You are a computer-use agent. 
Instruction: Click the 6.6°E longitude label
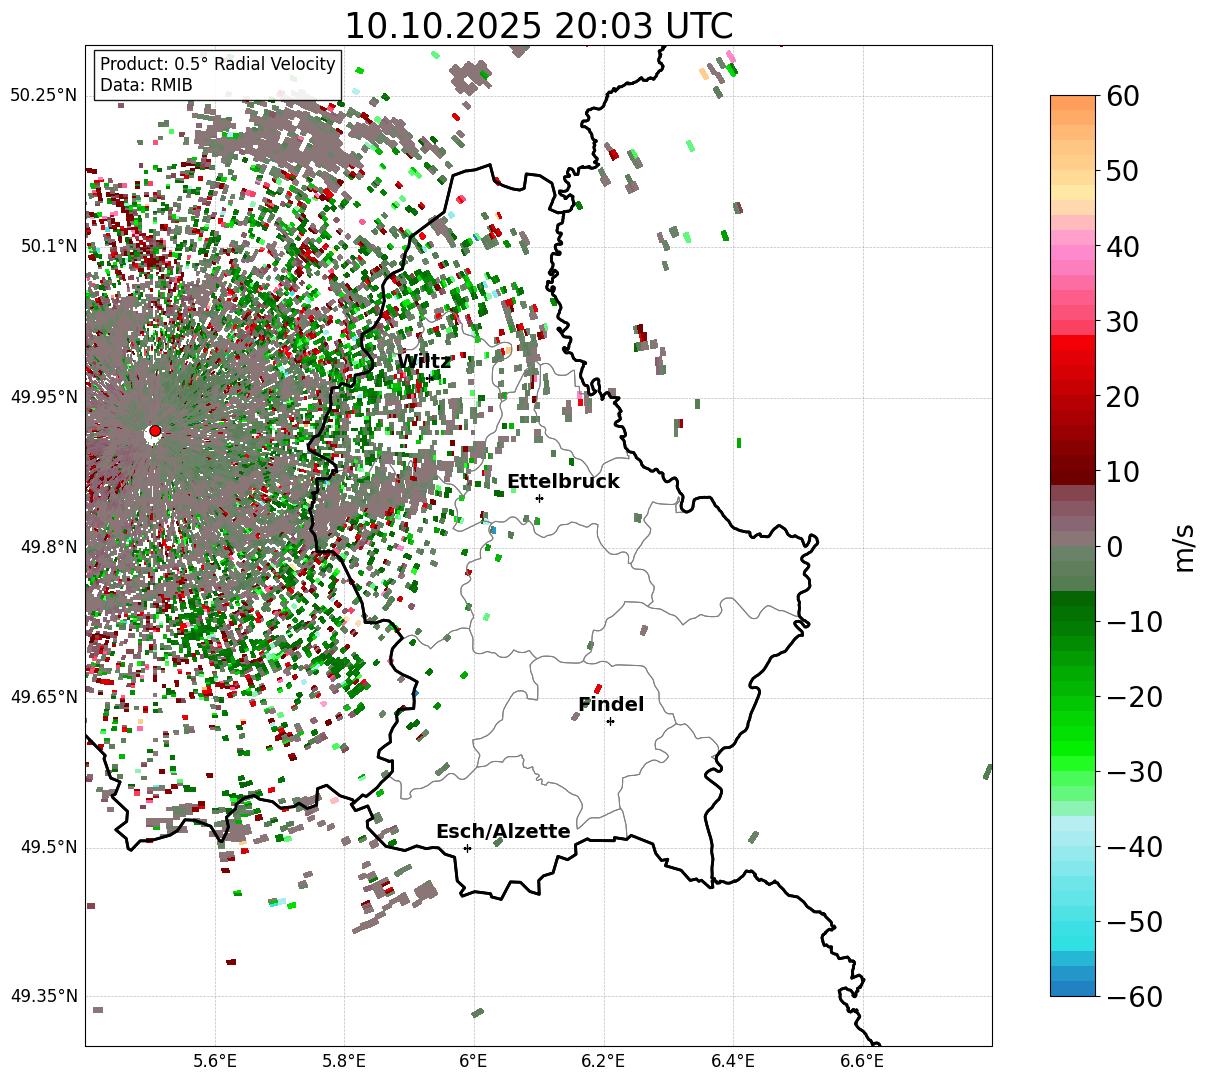click(x=862, y=1062)
